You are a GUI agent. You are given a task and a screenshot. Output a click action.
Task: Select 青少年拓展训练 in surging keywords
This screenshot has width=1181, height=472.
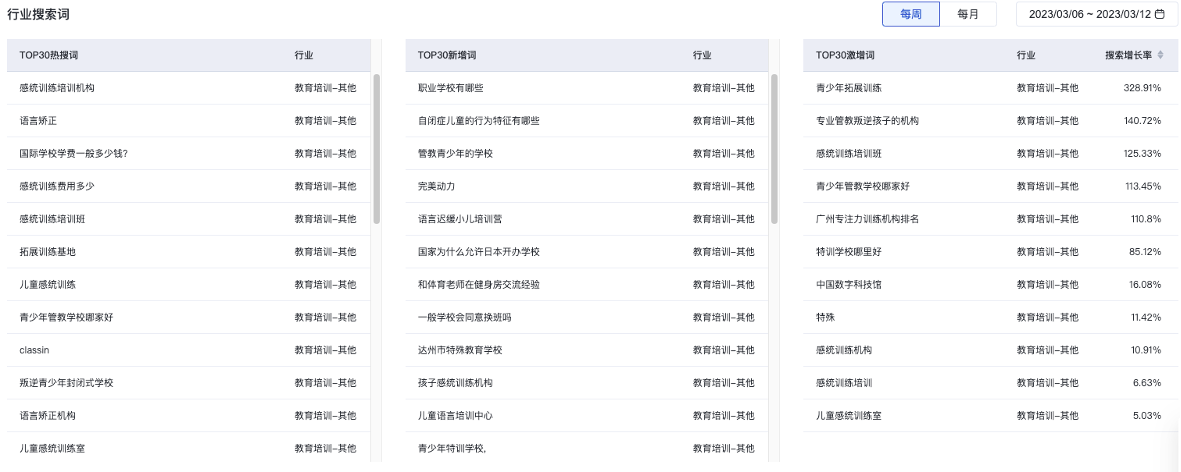(x=849, y=88)
